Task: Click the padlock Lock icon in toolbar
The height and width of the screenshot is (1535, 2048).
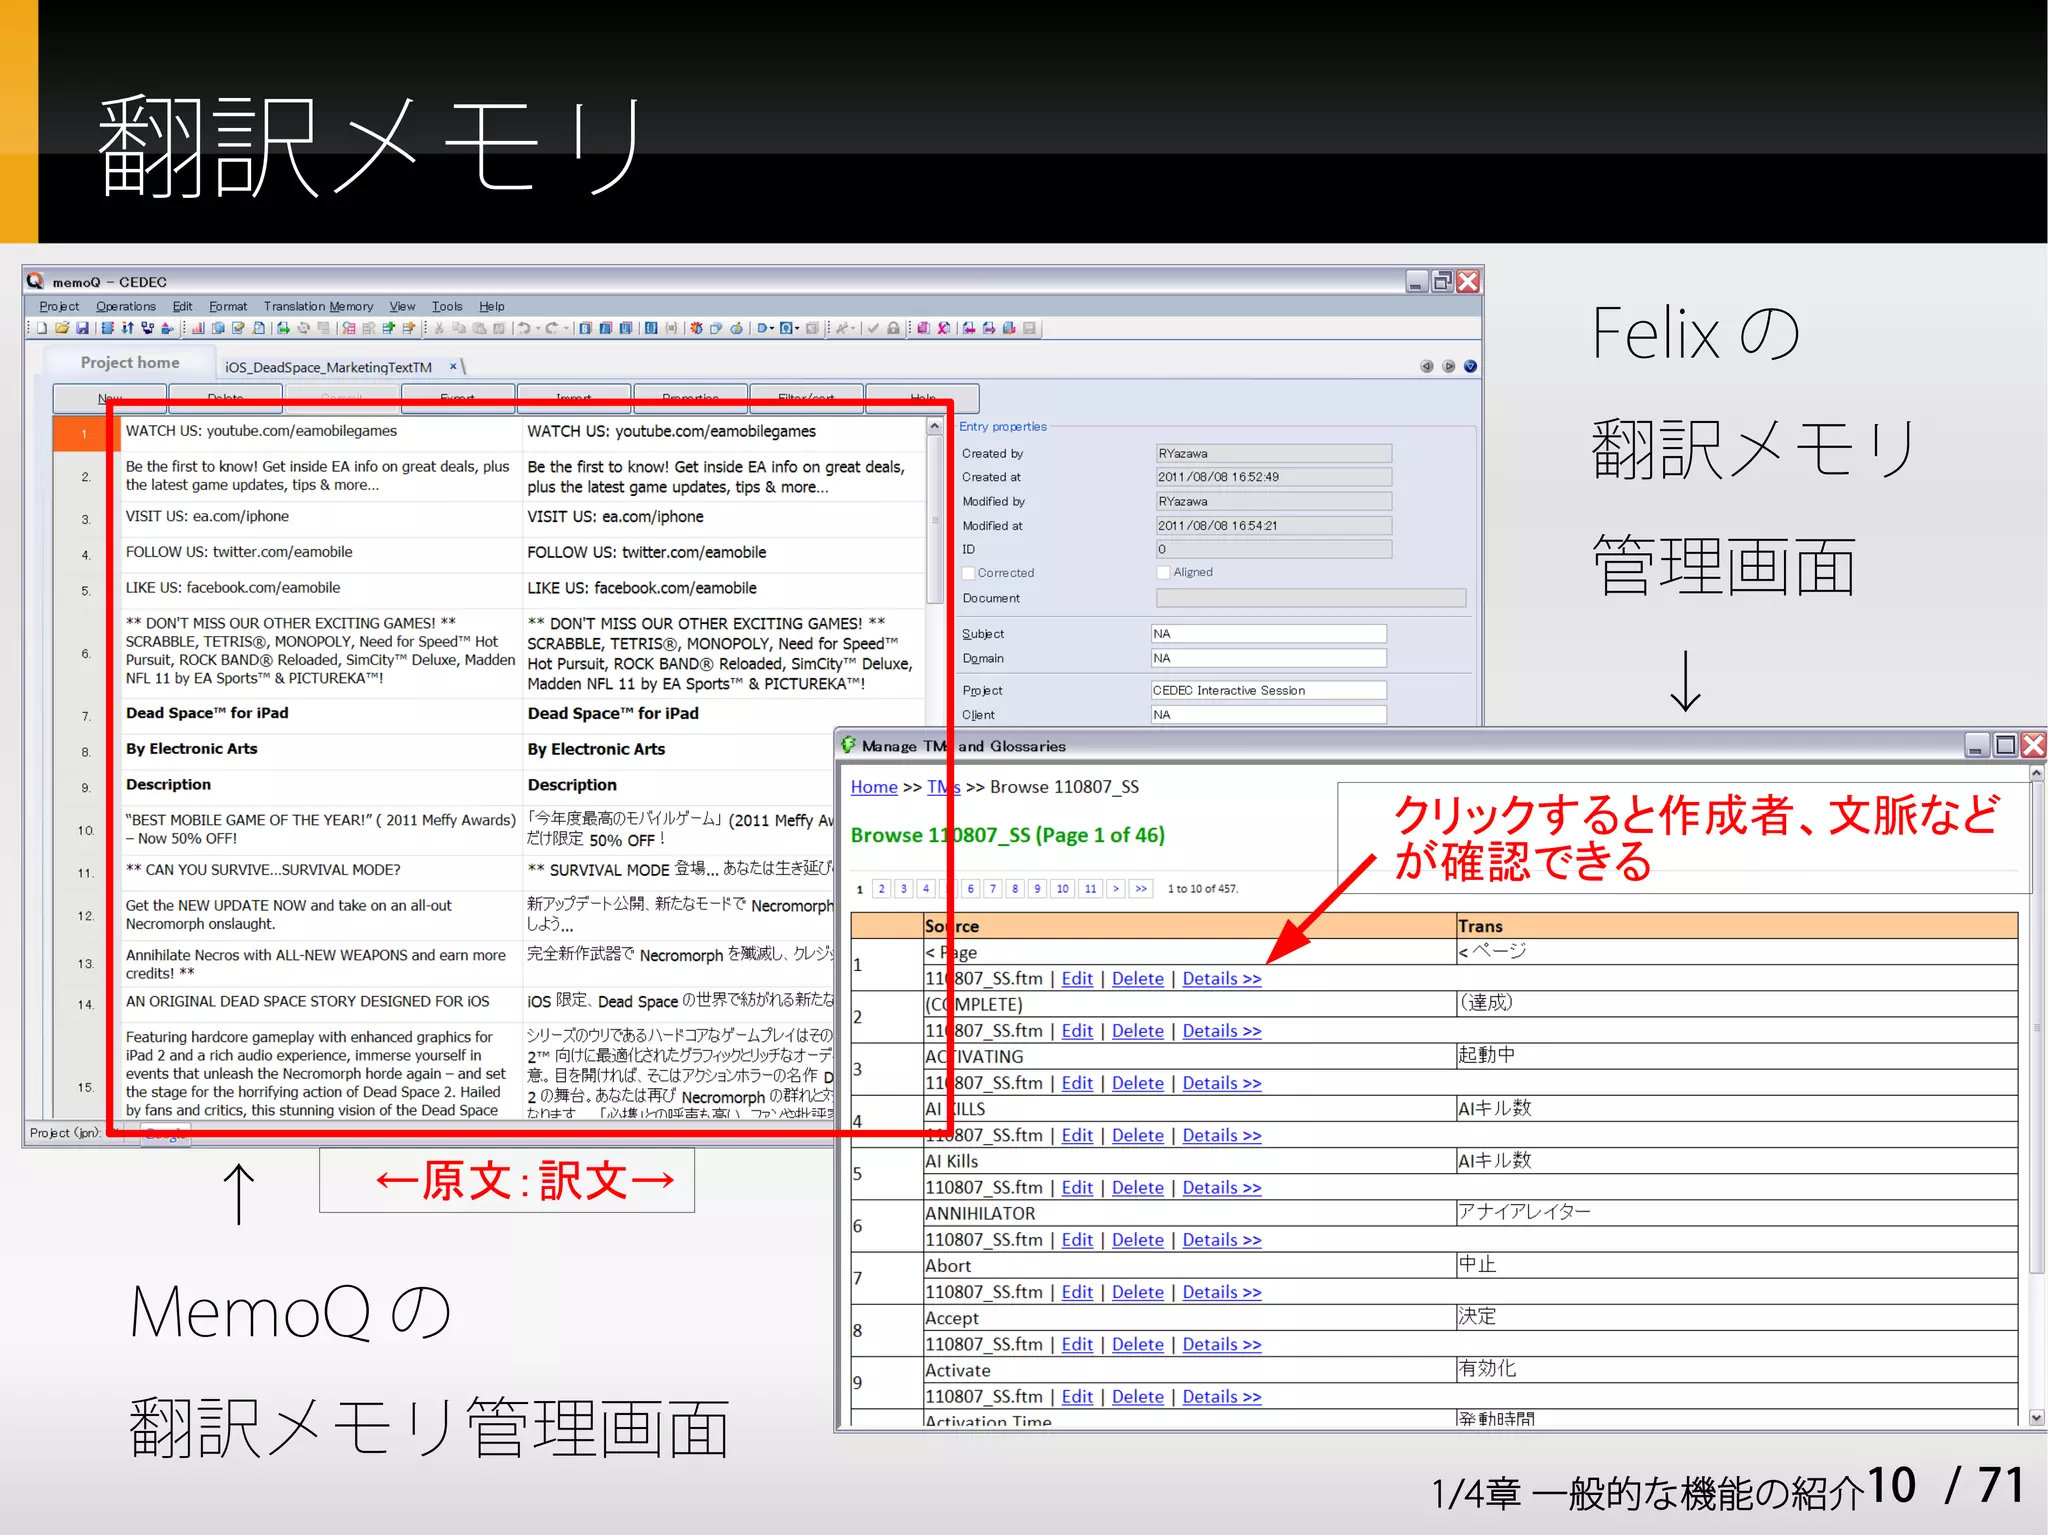Action: 893,328
